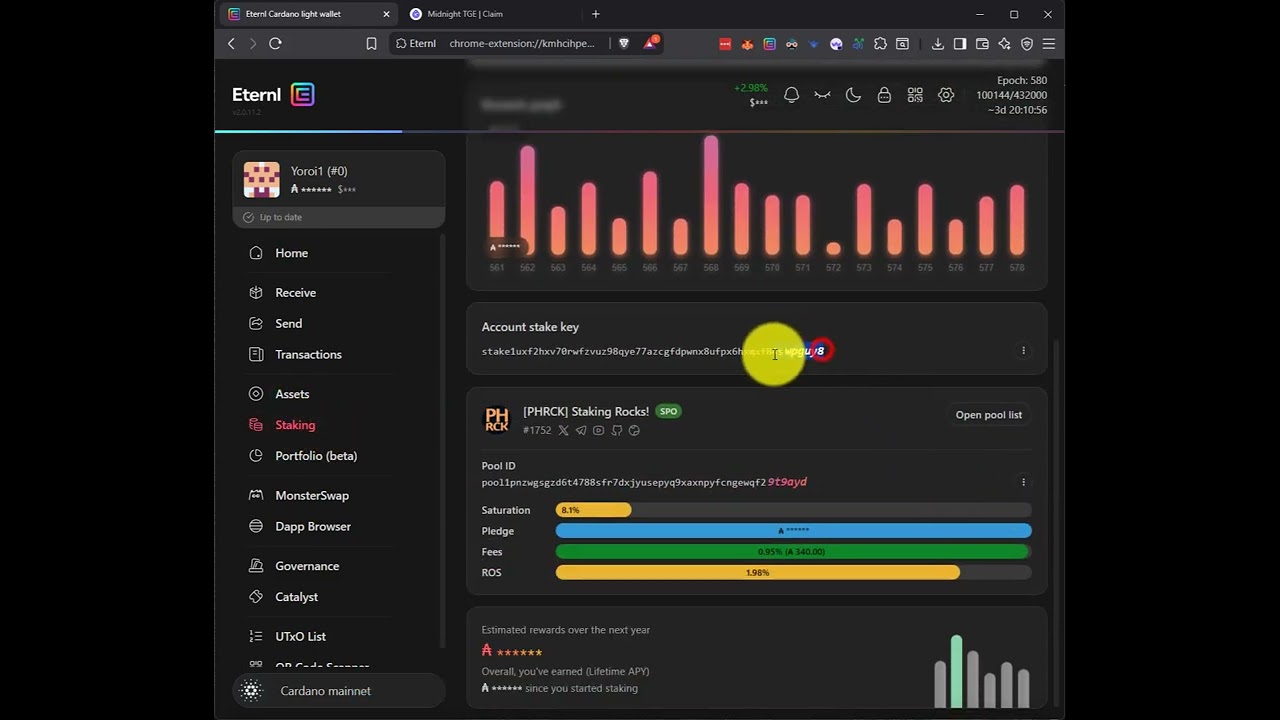Click the epoch 568 reward bar
Image resolution: width=1280 pixels, height=720 pixels.
pos(711,196)
